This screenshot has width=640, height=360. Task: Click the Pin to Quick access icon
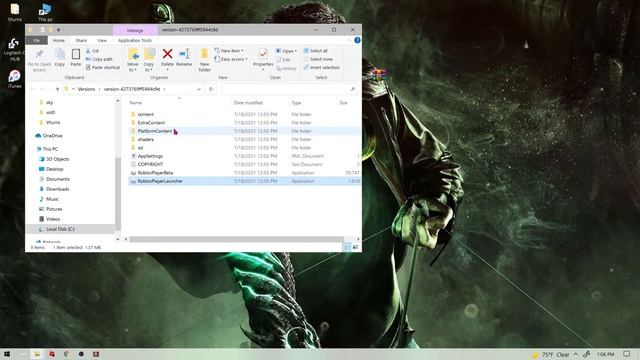pos(39,54)
